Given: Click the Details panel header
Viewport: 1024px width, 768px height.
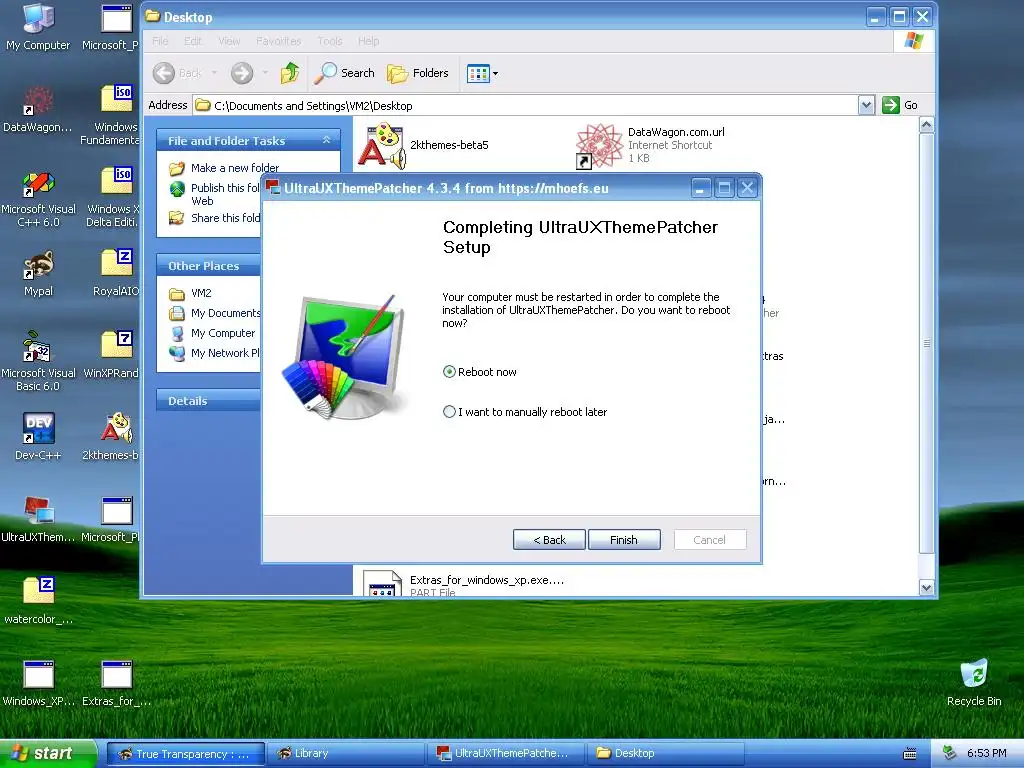Looking at the screenshot, I should tap(209, 401).
